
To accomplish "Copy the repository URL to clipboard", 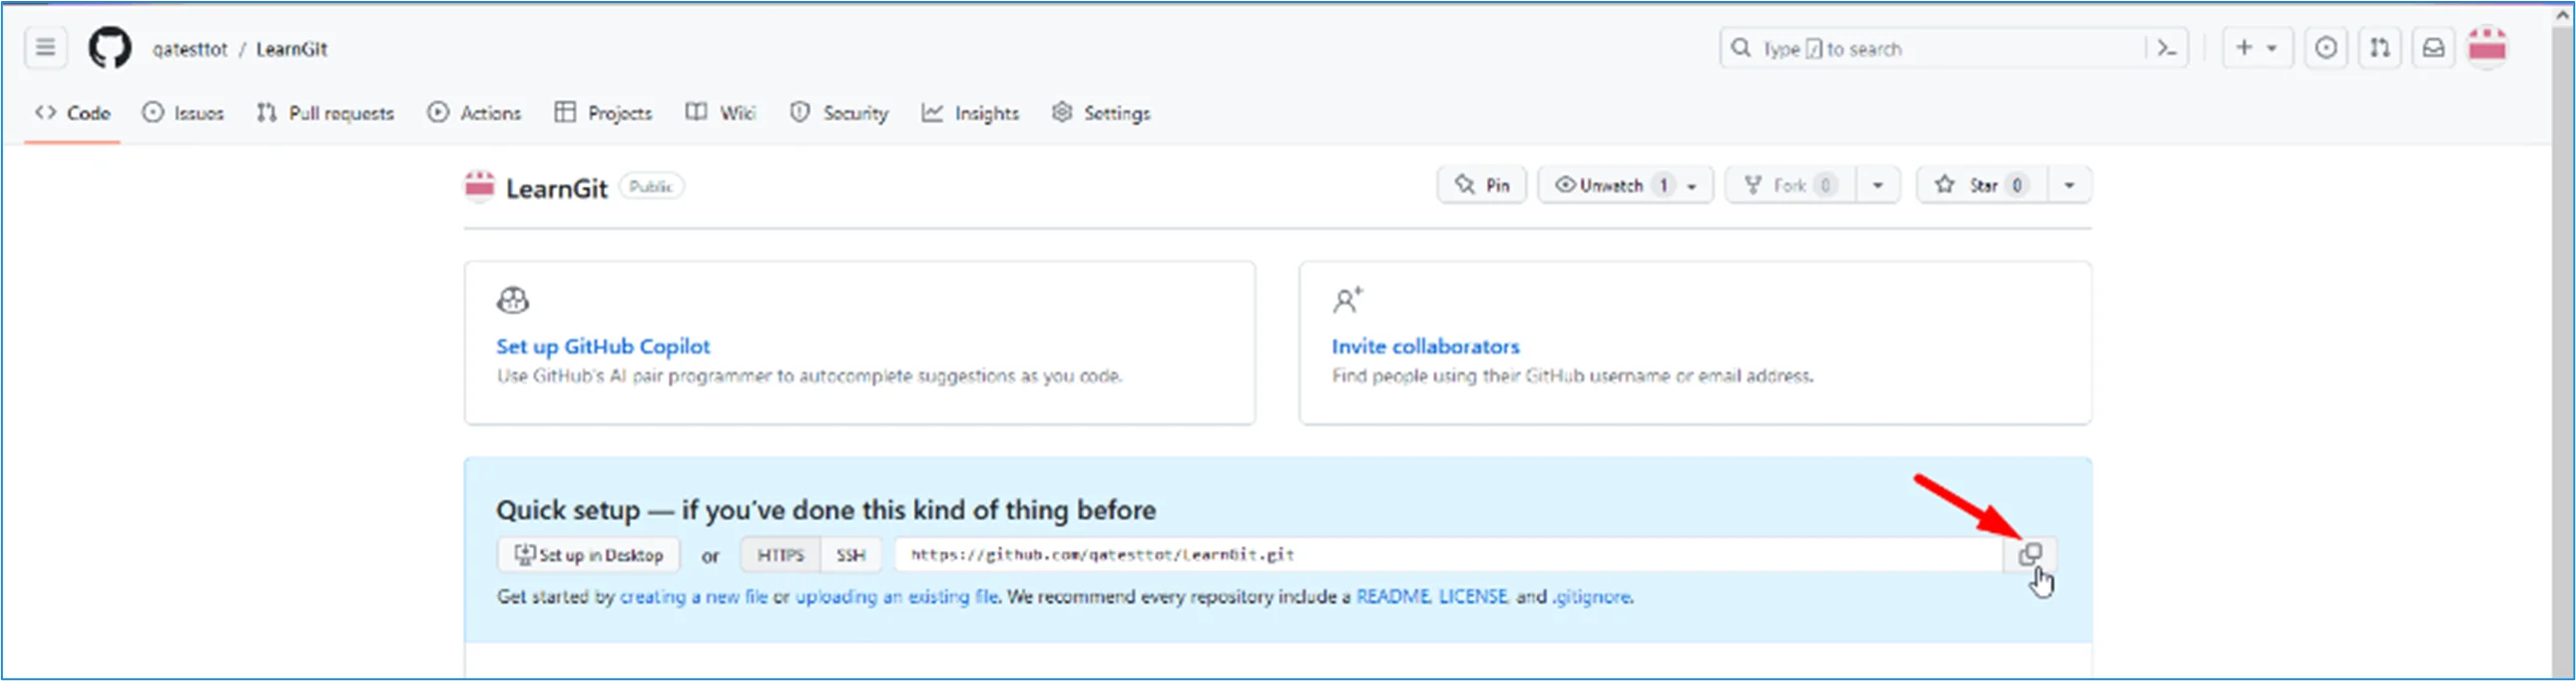I will coord(2030,555).
